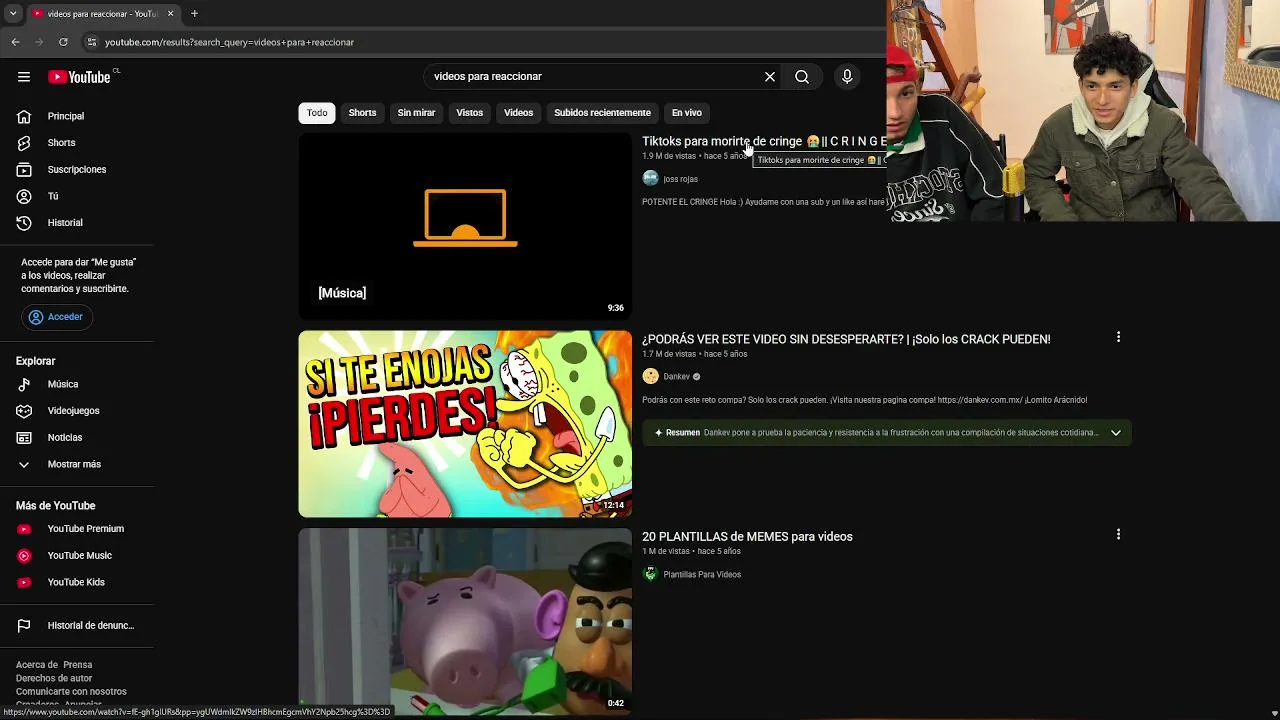Click the description starting "Podrás con este reto compa?"

(x=865, y=400)
